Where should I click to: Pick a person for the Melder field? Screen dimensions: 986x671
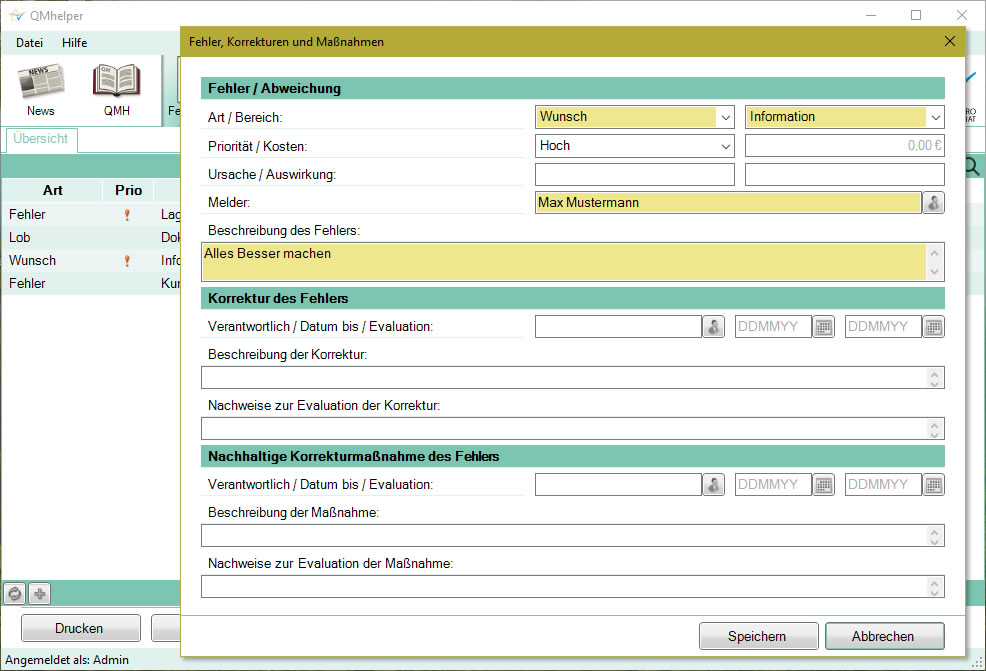933,202
